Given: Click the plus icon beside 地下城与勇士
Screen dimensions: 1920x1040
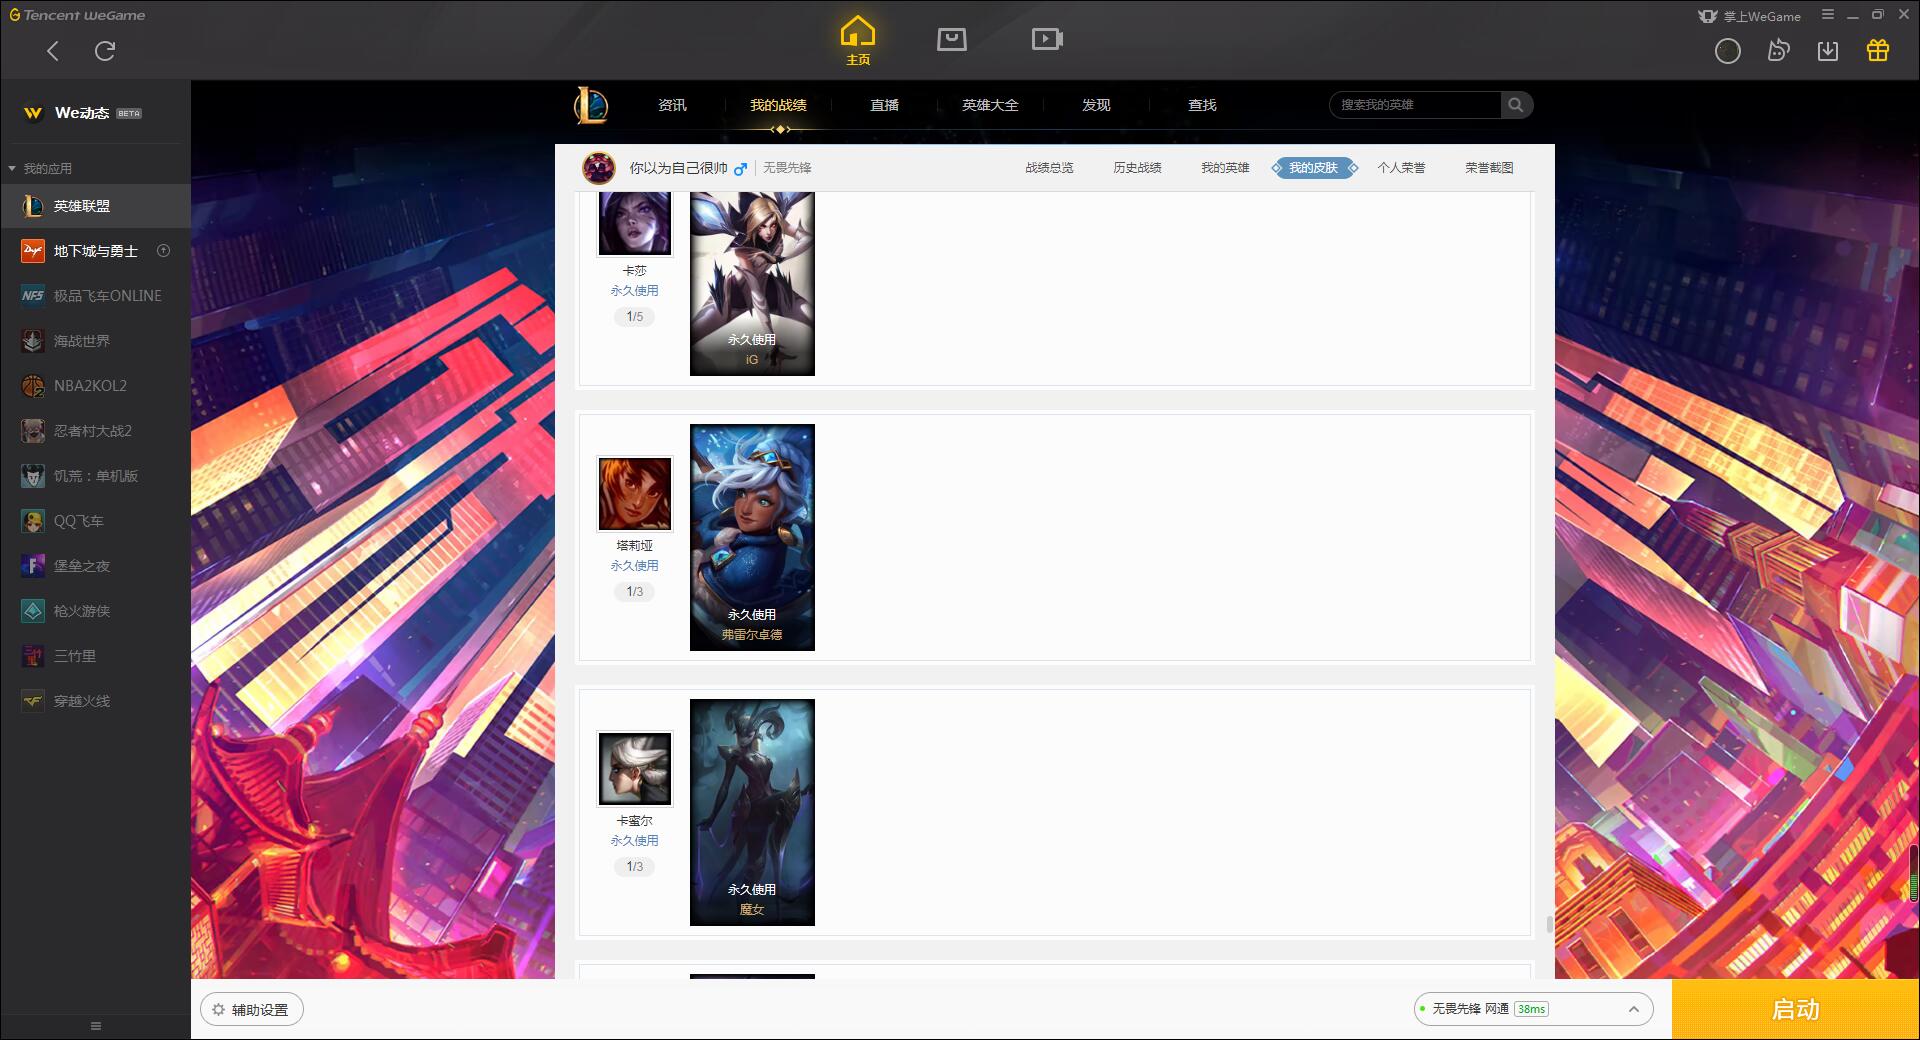Looking at the screenshot, I should (164, 251).
